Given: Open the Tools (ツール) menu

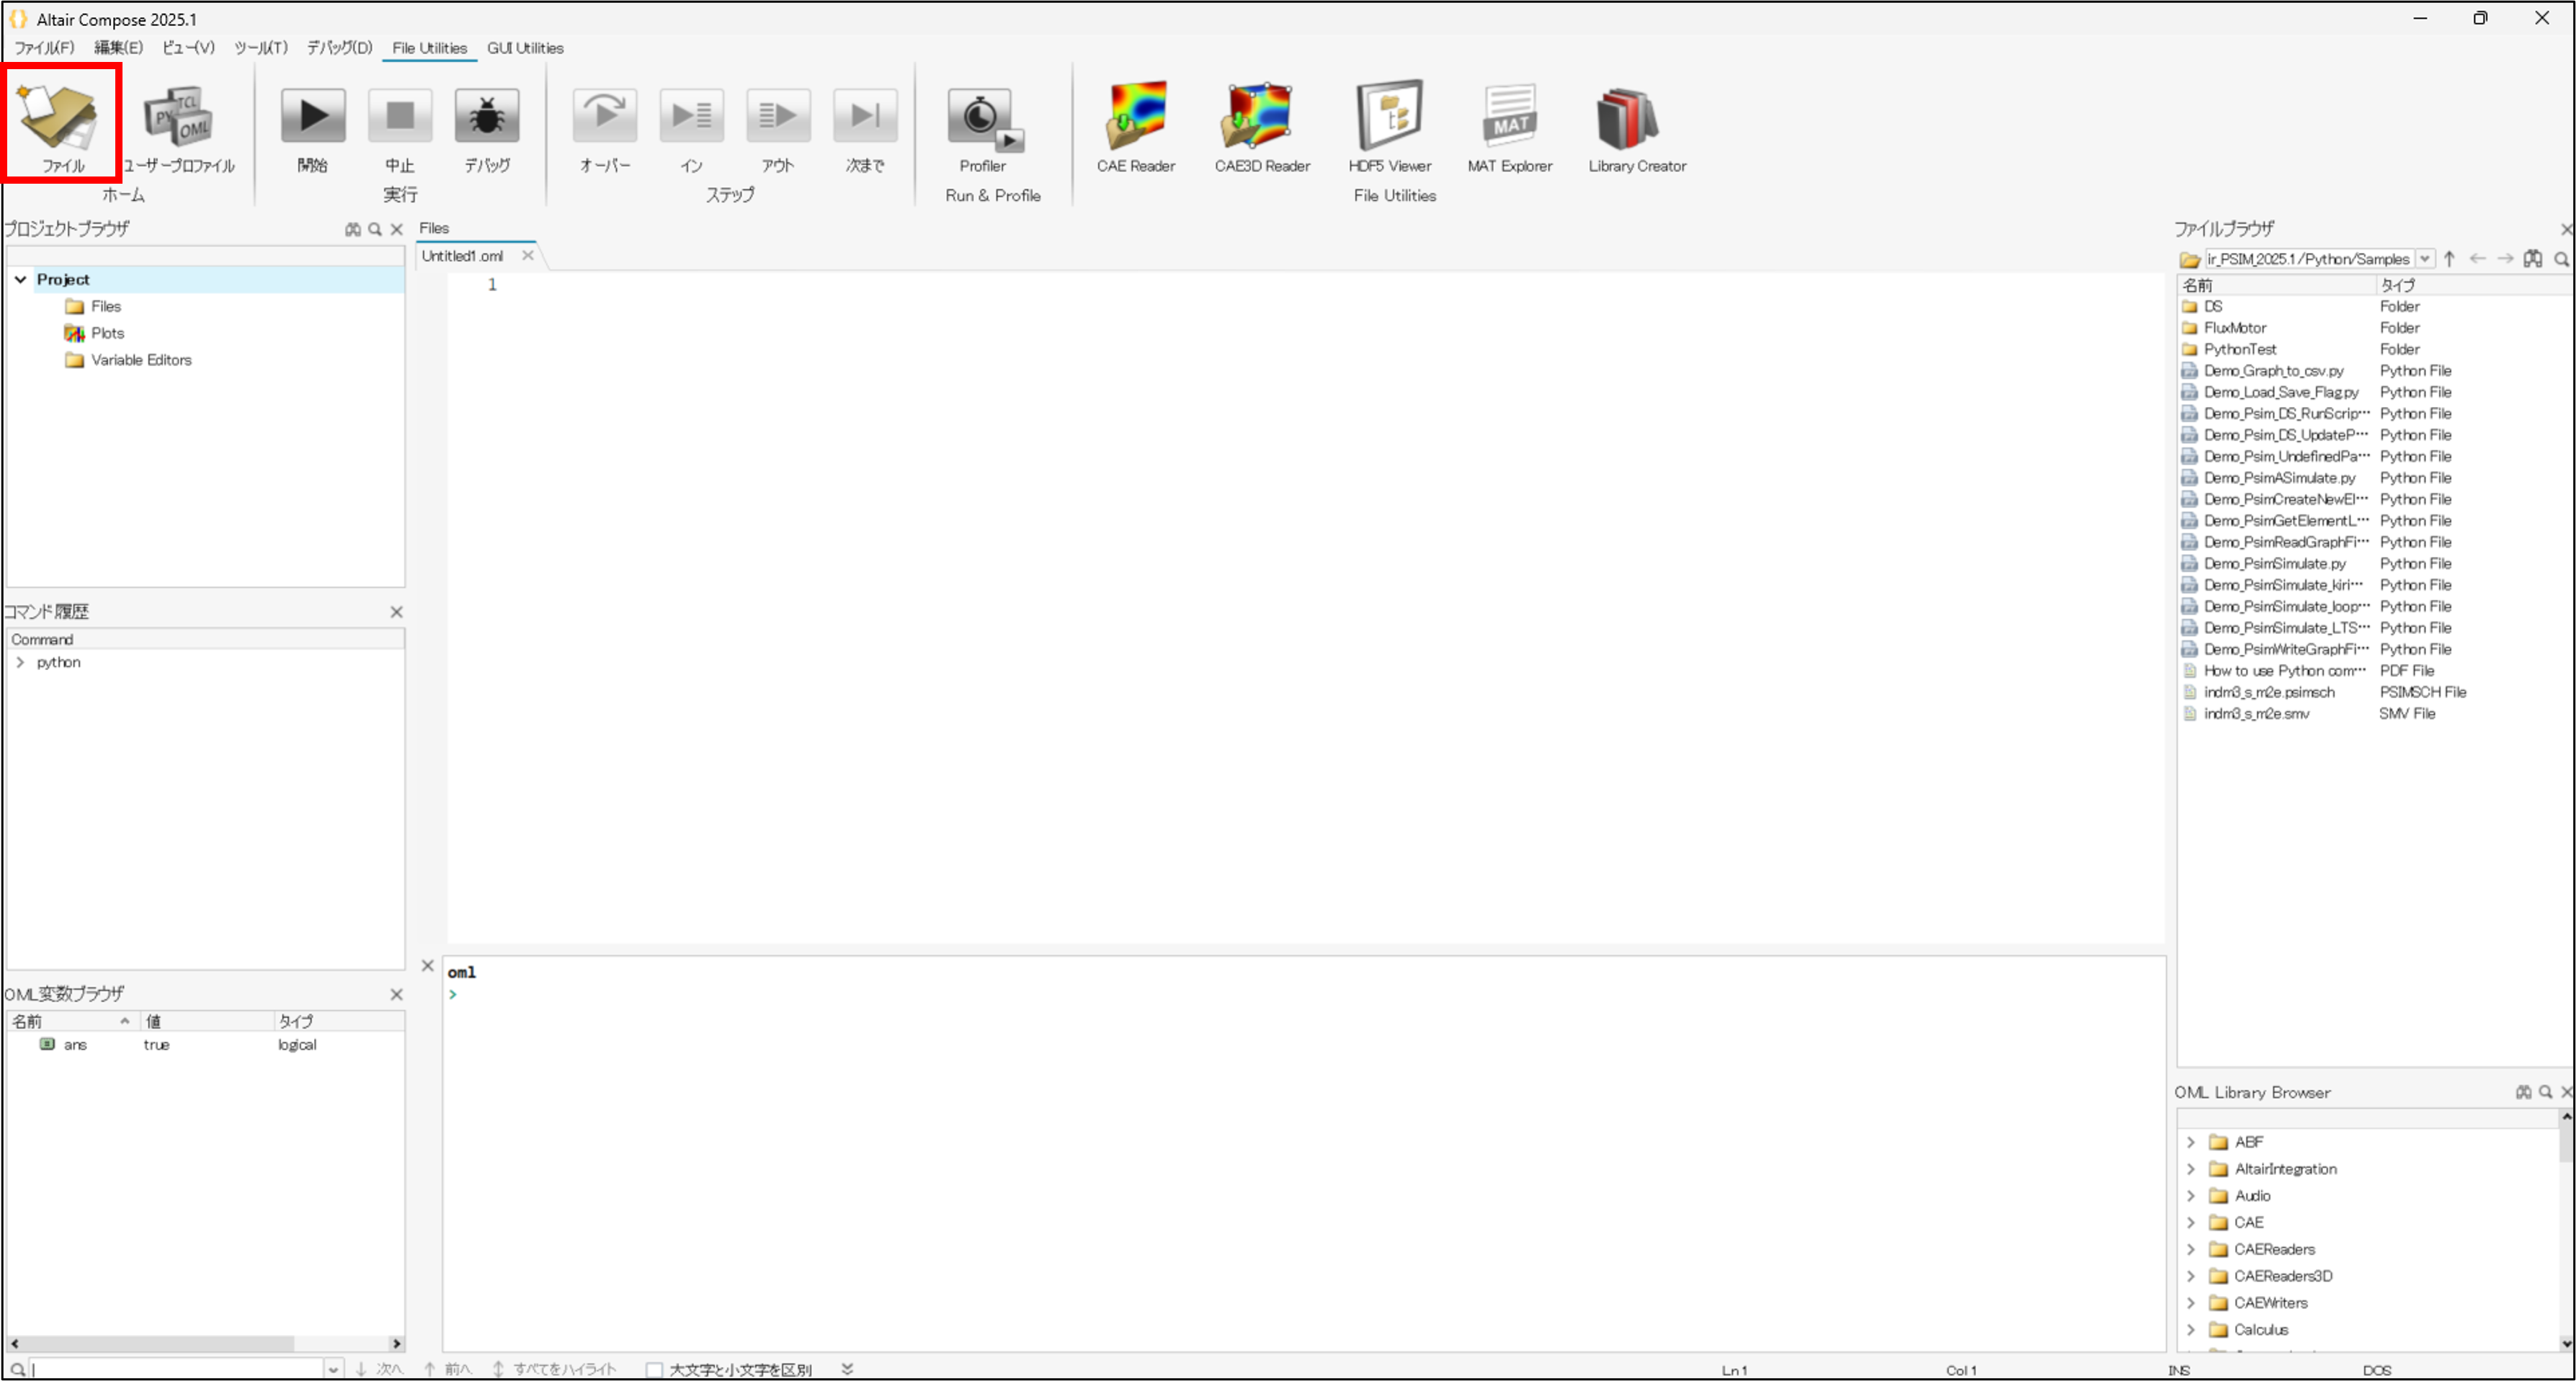Looking at the screenshot, I should 260,48.
